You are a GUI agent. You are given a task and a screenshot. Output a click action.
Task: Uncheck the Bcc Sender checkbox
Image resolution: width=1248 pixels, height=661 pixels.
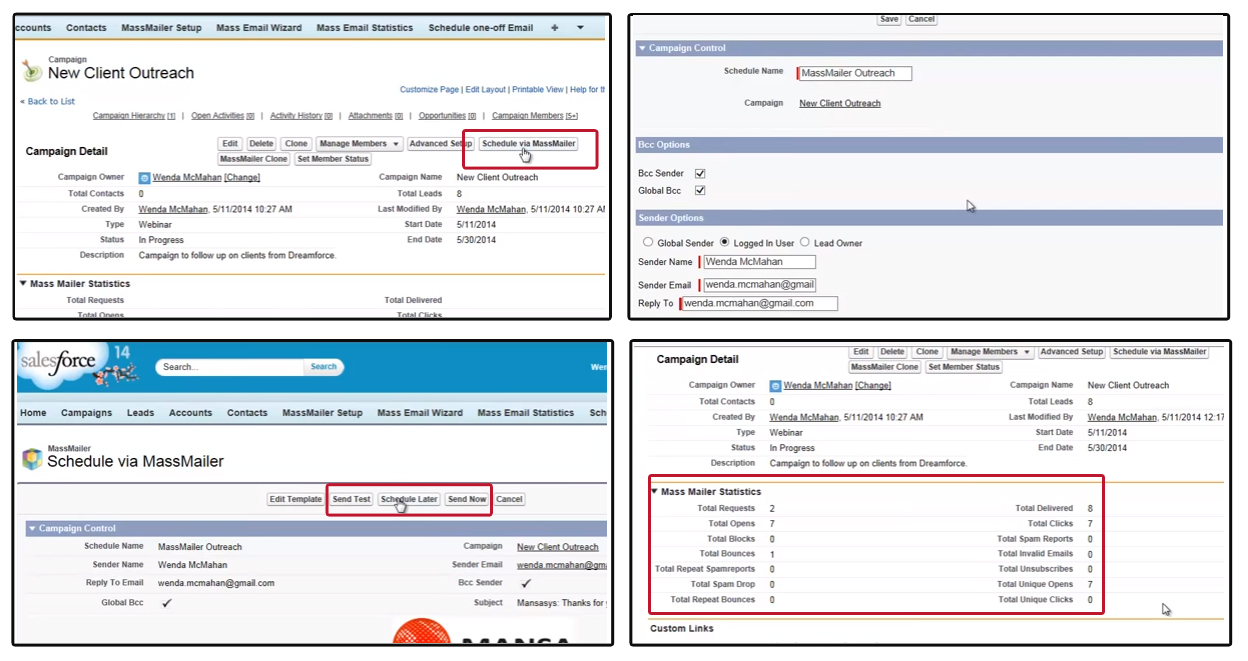(700, 174)
